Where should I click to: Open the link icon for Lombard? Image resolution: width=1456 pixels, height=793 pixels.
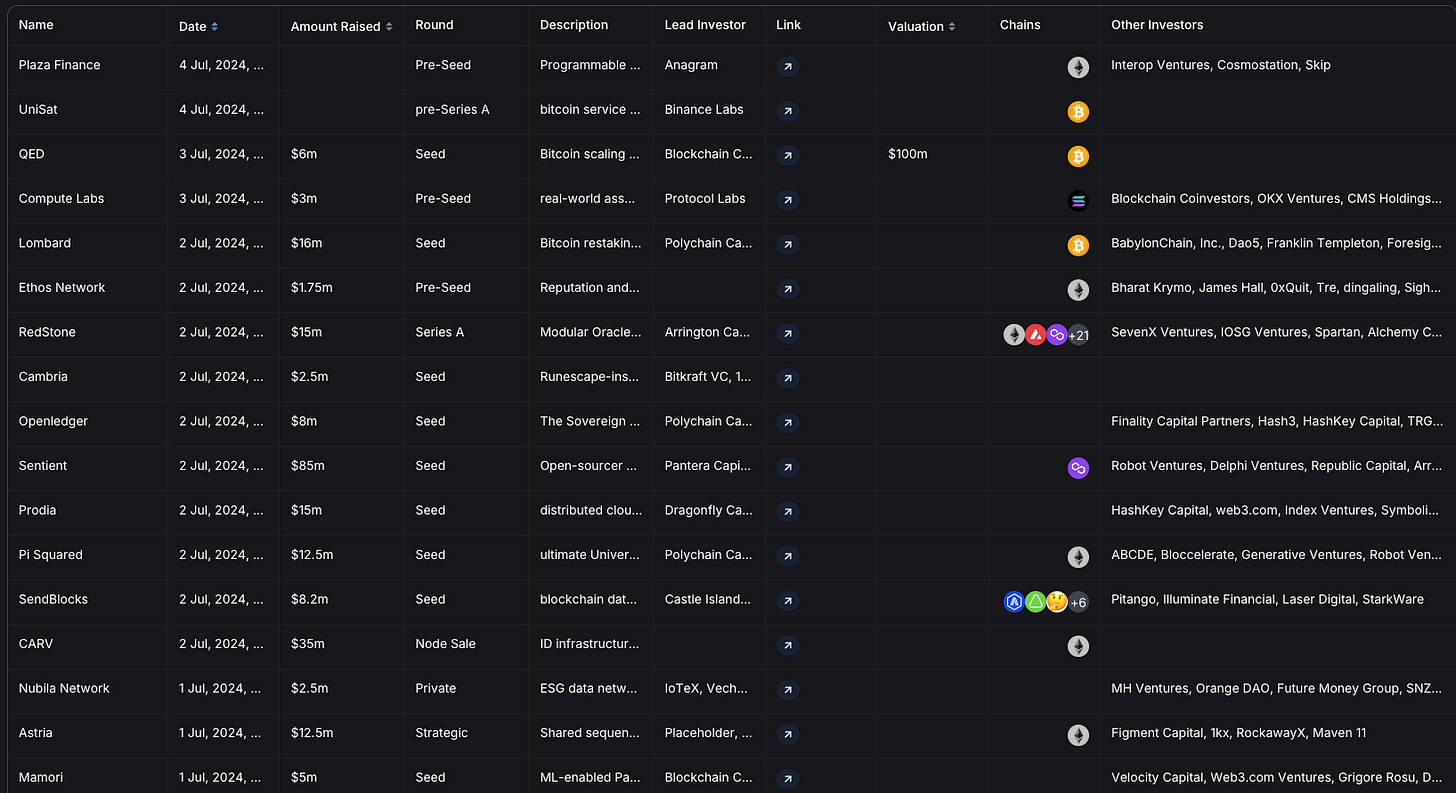coord(788,245)
